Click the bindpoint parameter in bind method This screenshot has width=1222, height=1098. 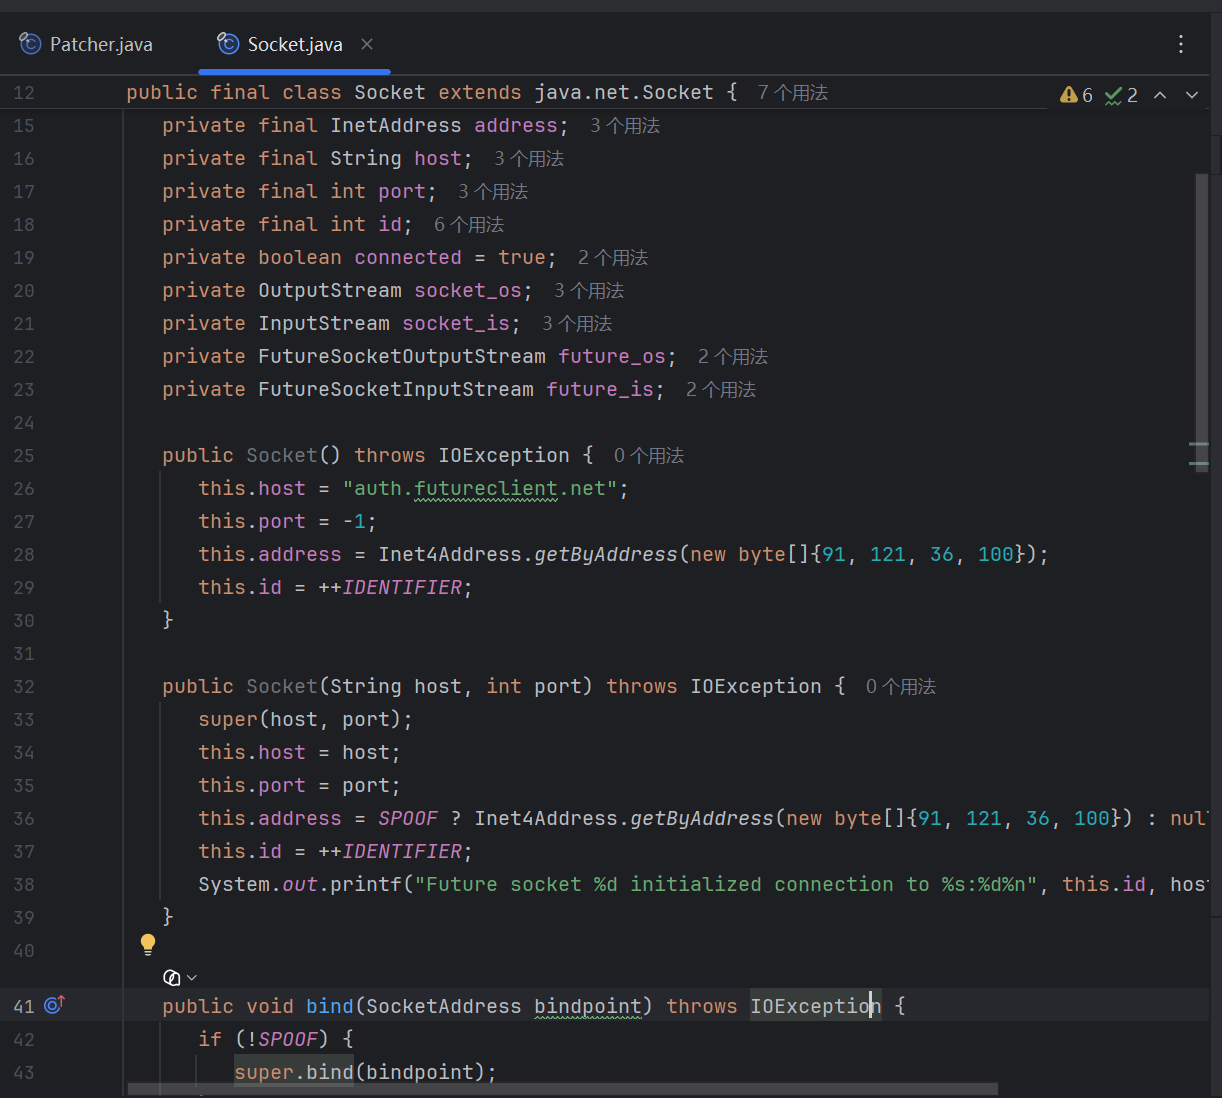coord(588,1006)
